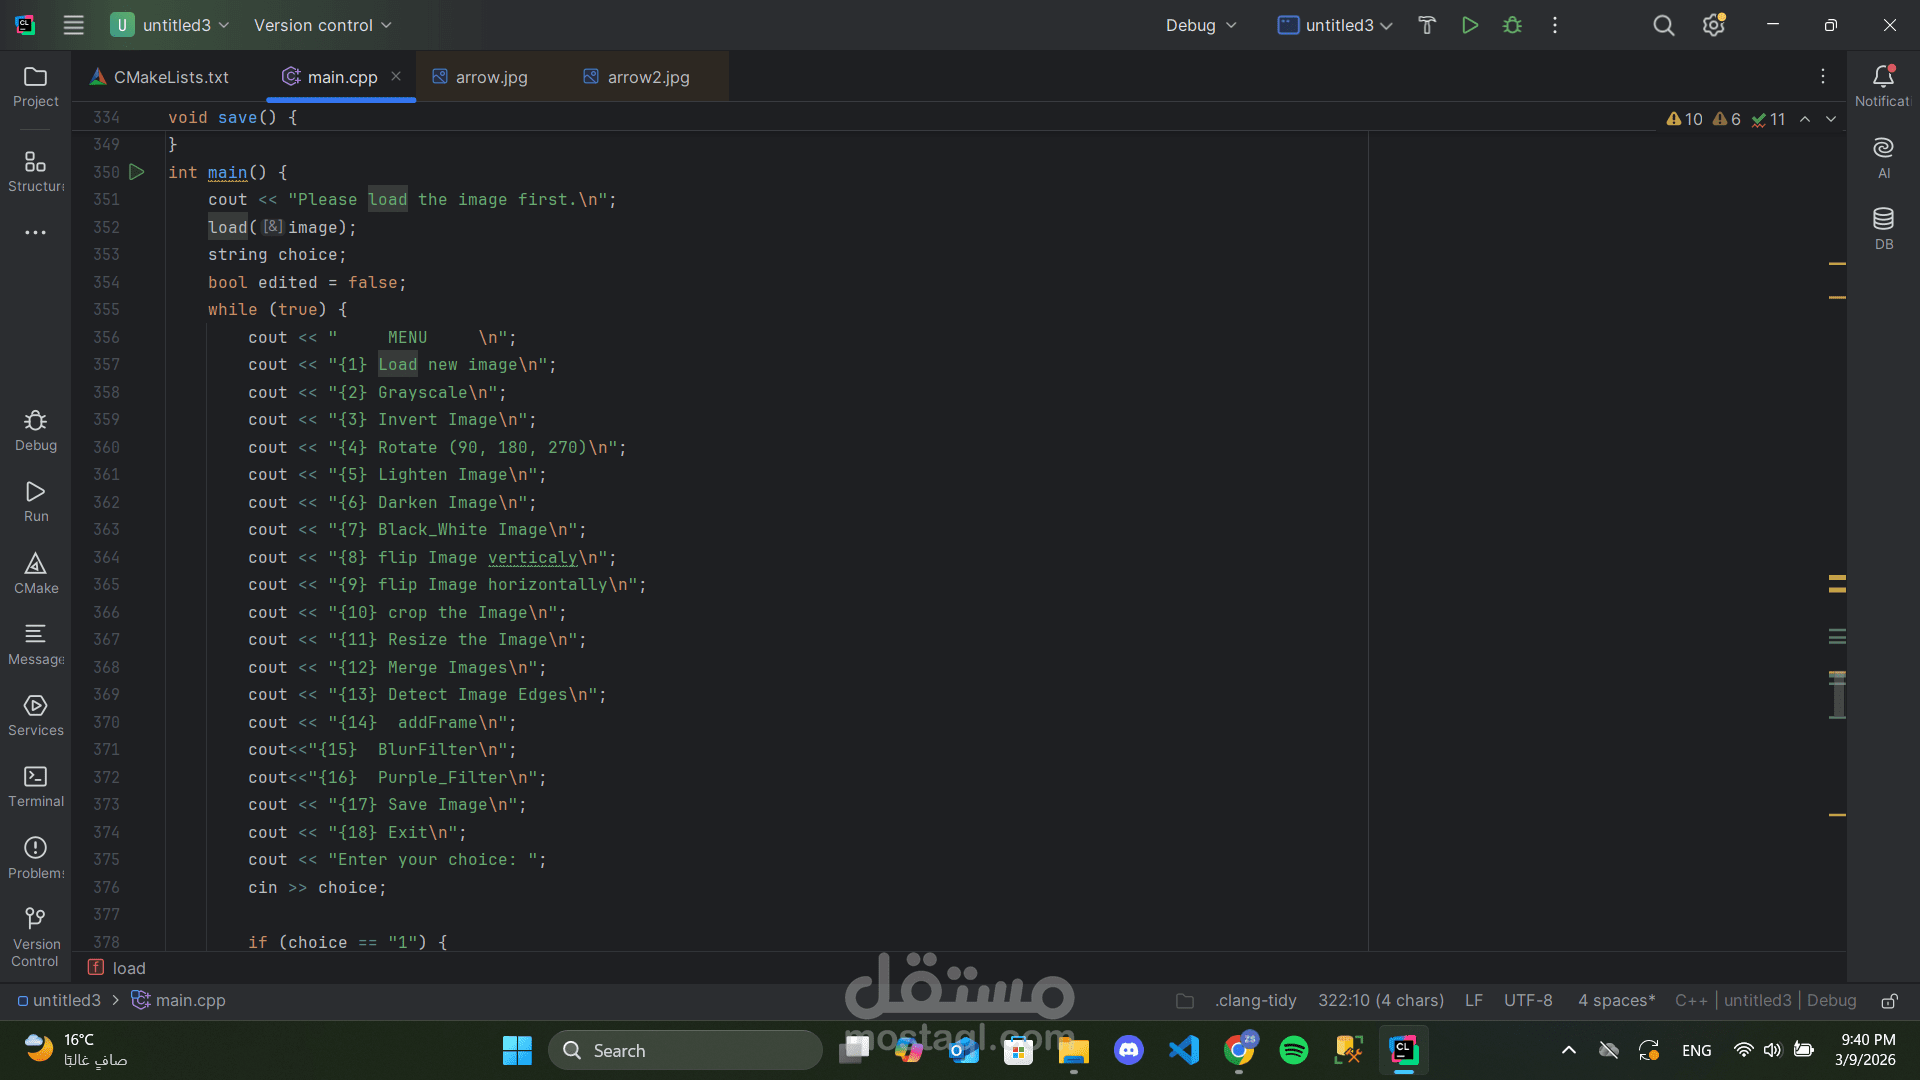The image size is (1920, 1080).
Task: Open the Services tool window
Action: click(x=36, y=715)
